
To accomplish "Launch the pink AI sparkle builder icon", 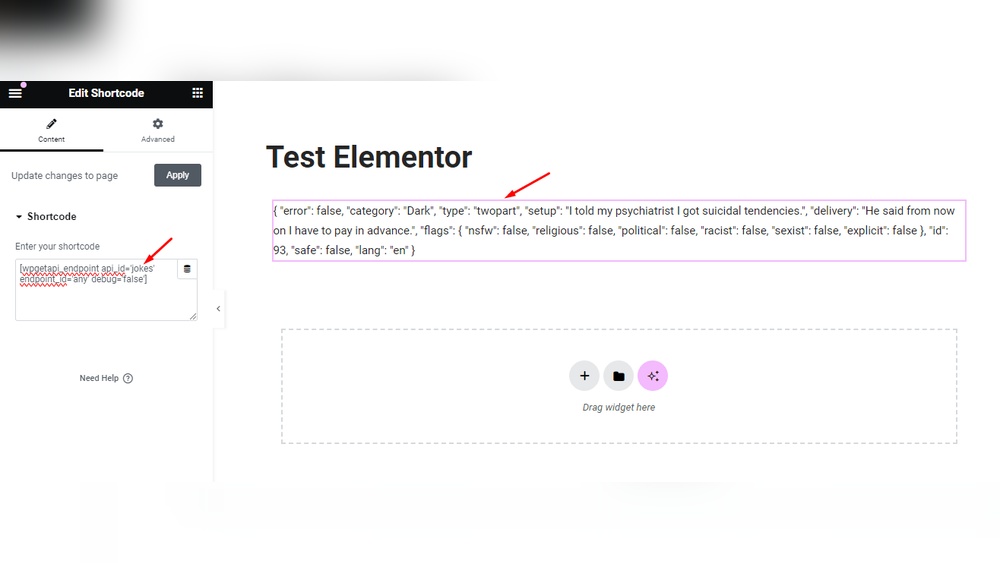I will click(652, 376).
